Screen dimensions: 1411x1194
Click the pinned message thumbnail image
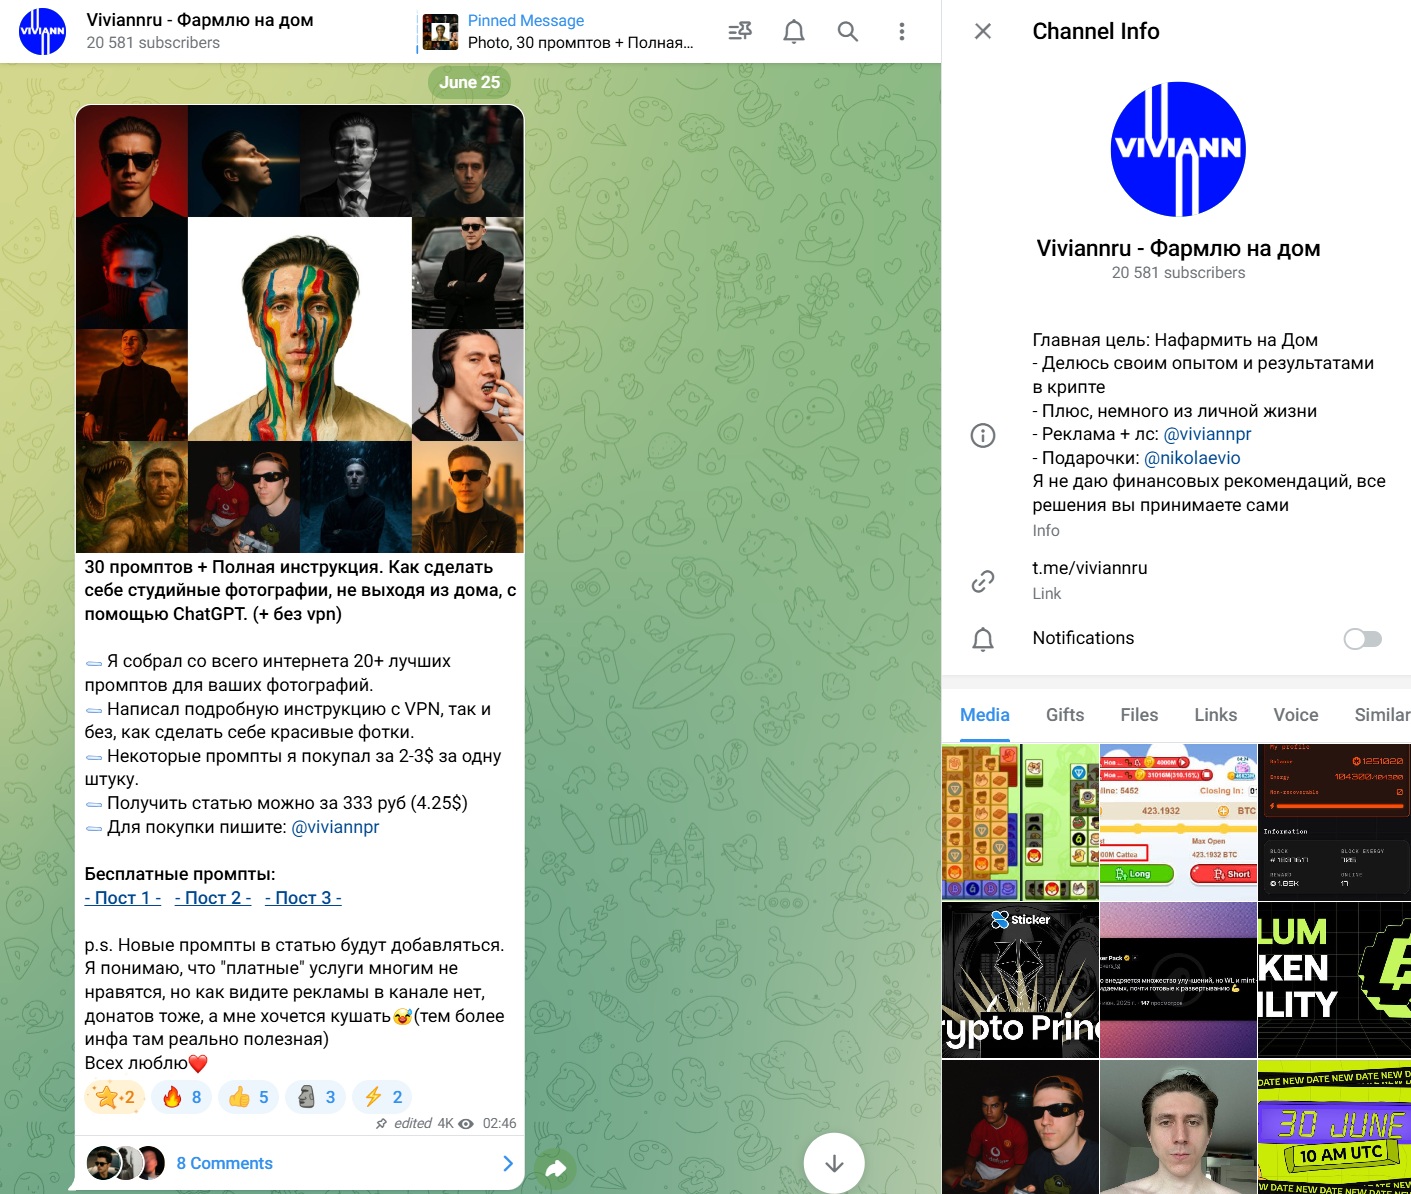440,32
